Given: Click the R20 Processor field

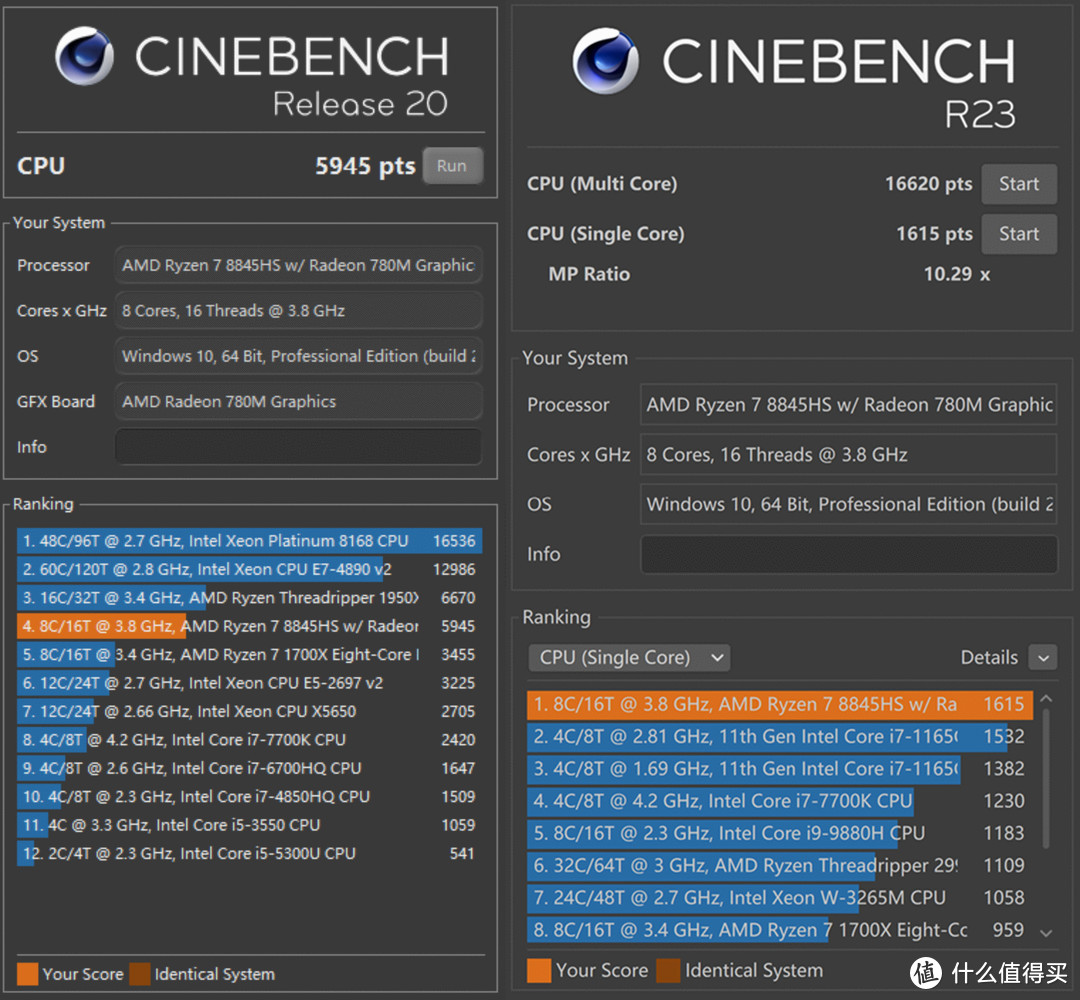Looking at the screenshot, I should click(x=298, y=265).
